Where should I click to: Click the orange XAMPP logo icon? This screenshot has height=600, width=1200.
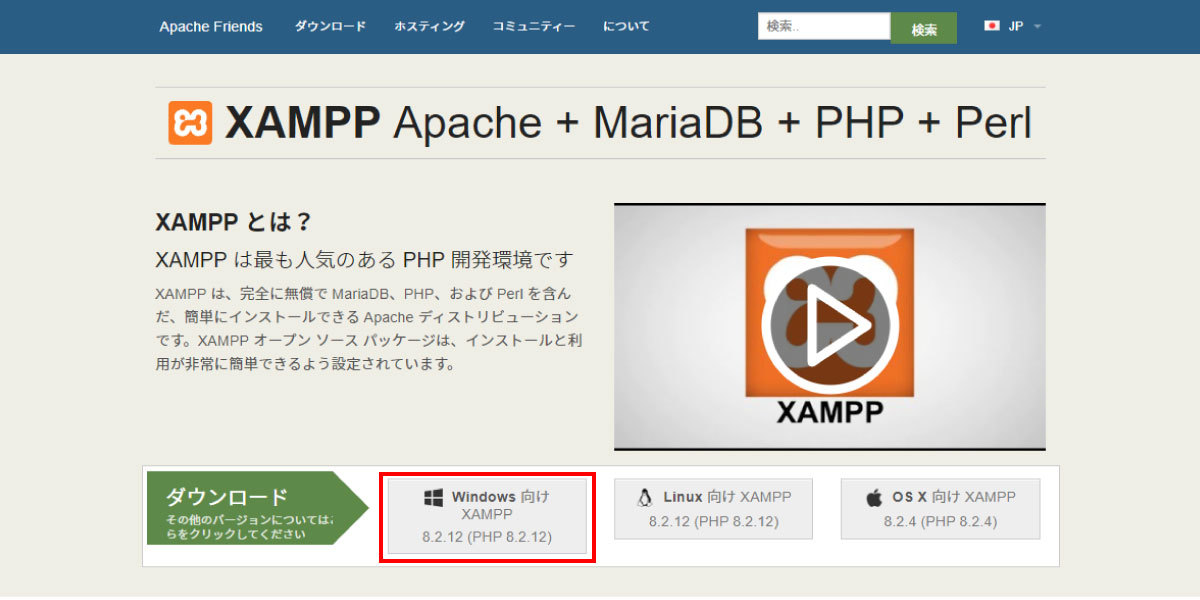tap(190, 123)
